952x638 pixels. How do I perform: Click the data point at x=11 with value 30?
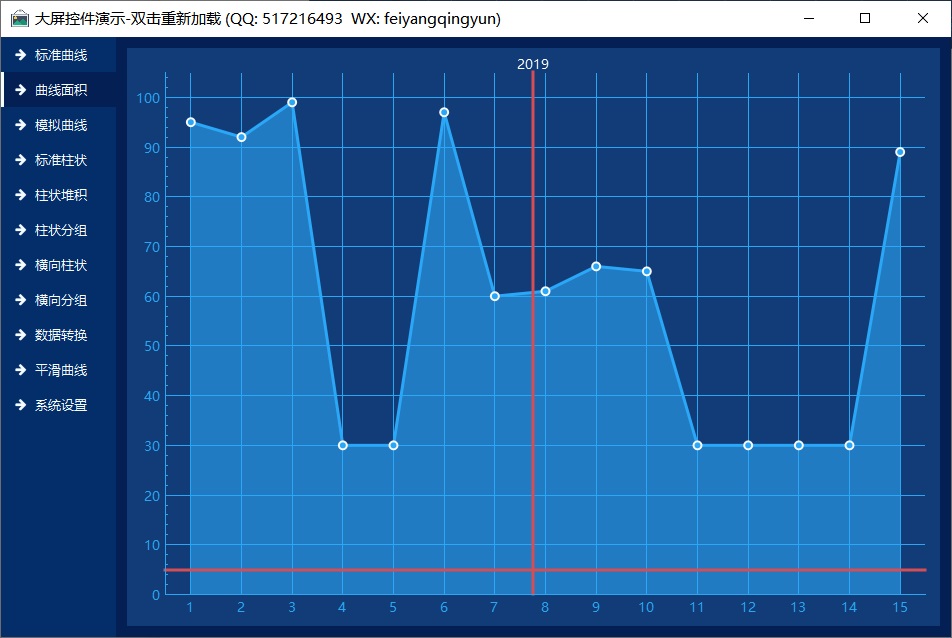point(697,445)
